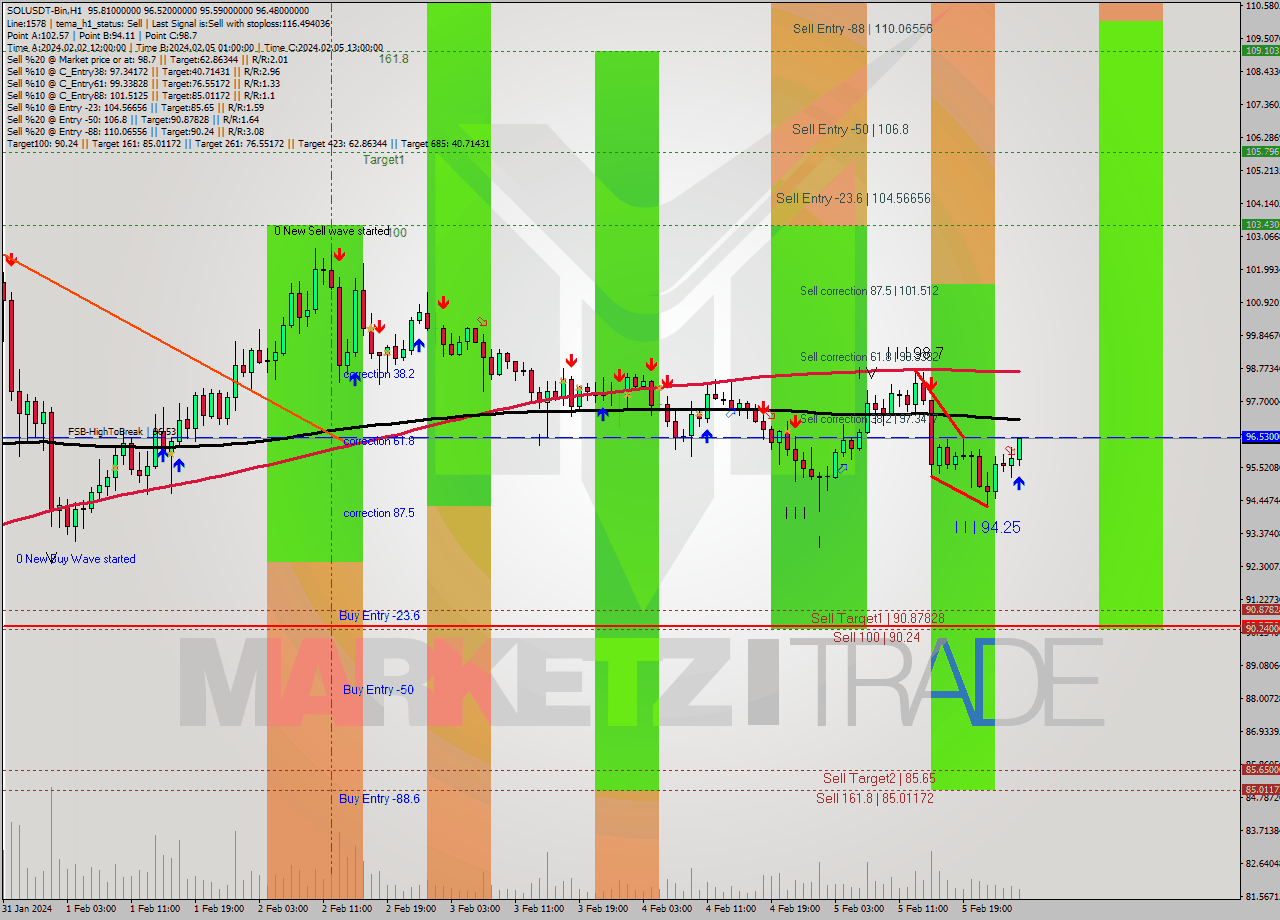
Task: Pick the 'Sell correction 87.5 | 101.512' label
Action: point(869,291)
